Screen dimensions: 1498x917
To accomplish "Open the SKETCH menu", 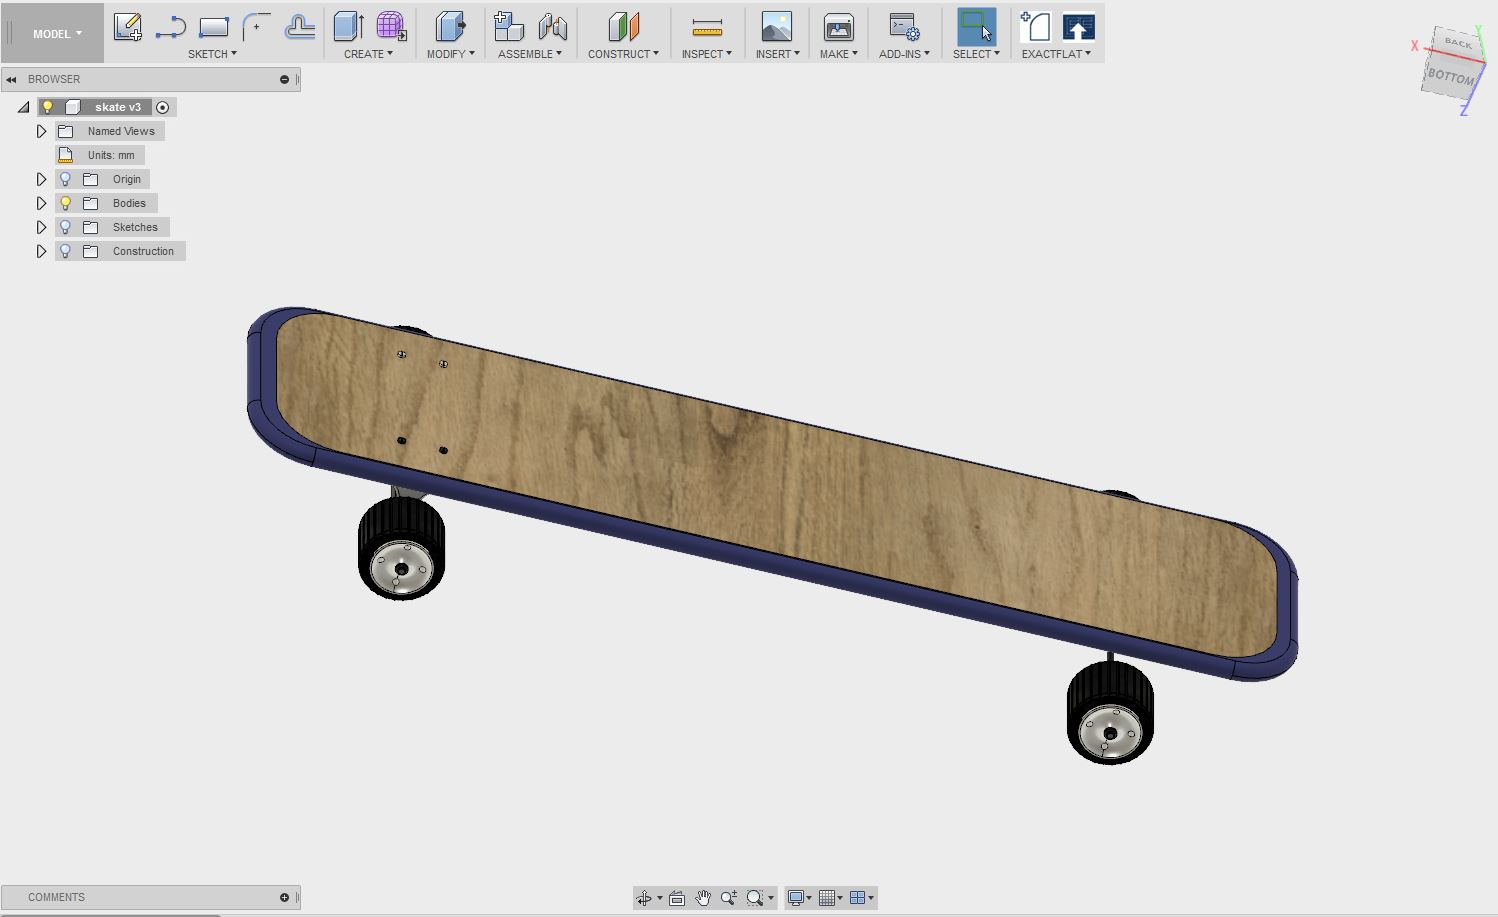I will pos(212,54).
